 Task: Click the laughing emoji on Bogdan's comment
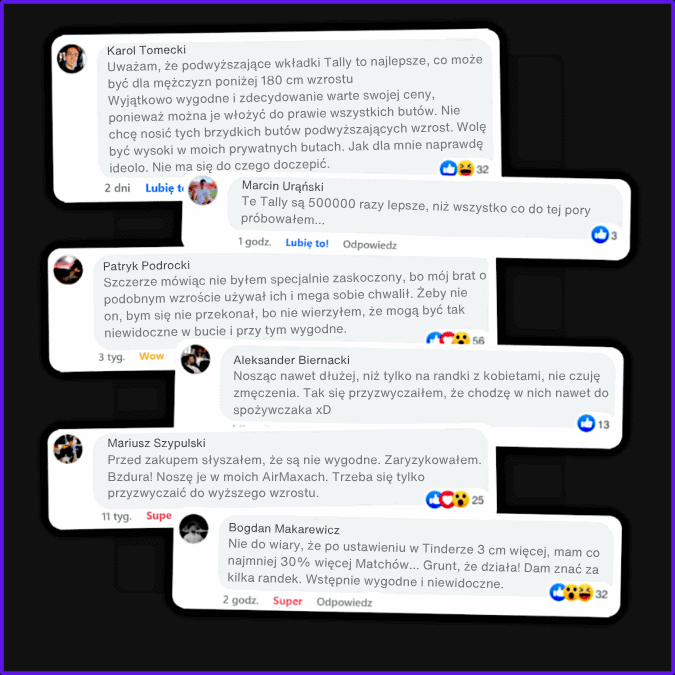tap(585, 593)
